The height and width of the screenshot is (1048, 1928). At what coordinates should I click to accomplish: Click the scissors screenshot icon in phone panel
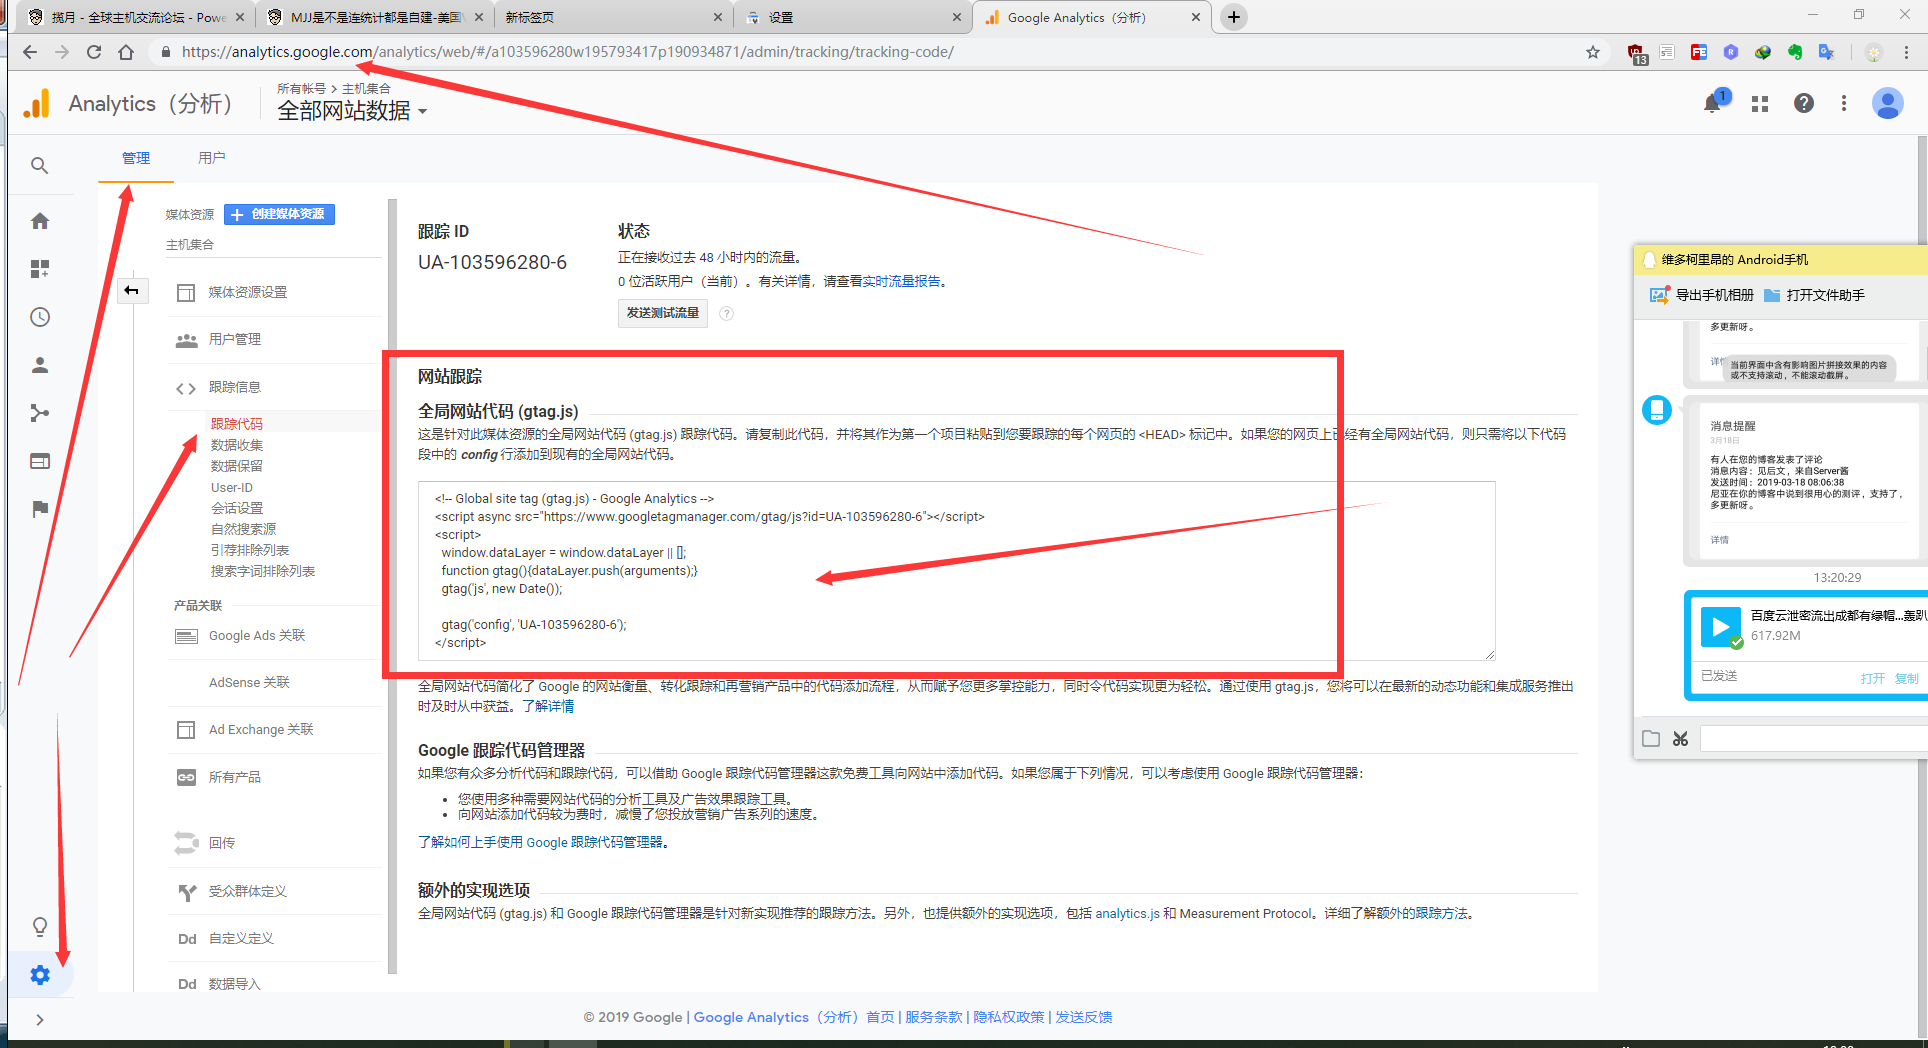point(1681,739)
